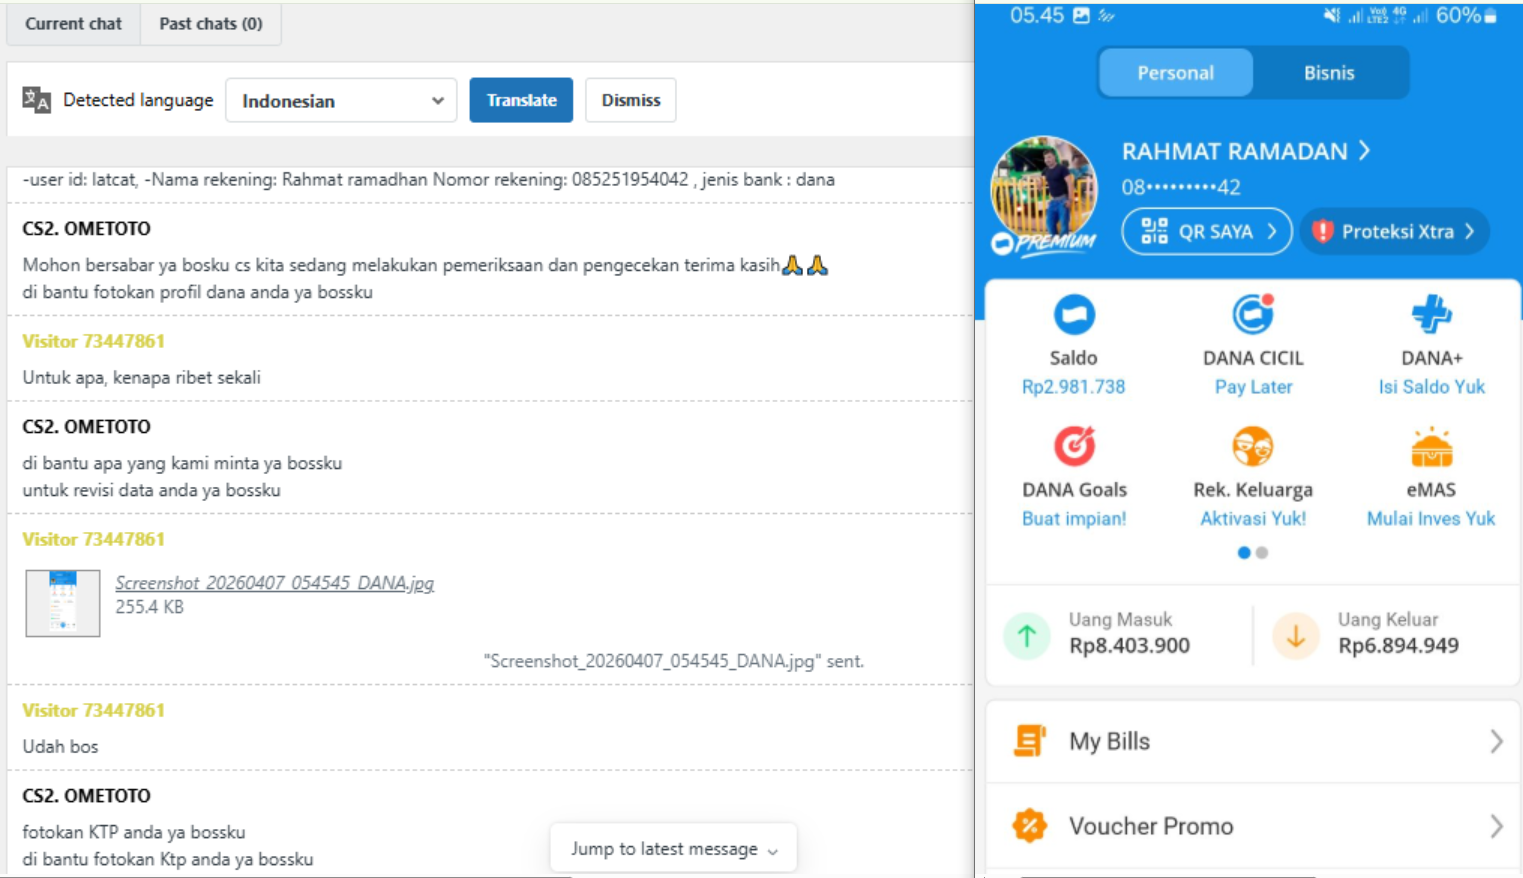
Task: Open the Past chats (0) tab
Action: (211, 23)
